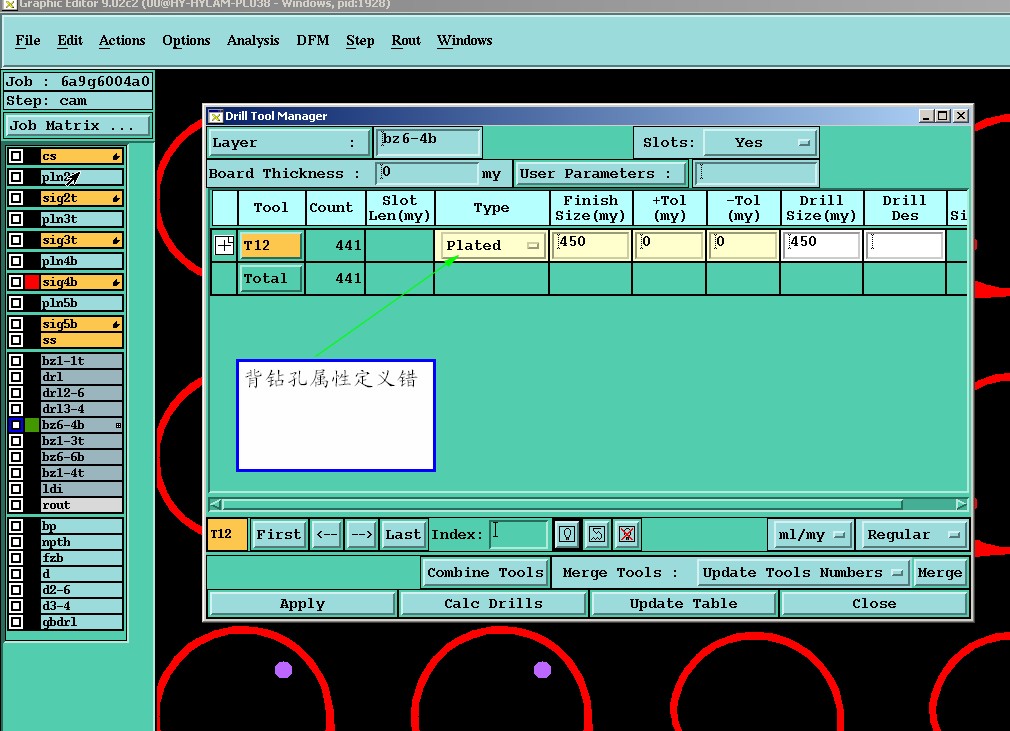Click the First navigation button

click(x=278, y=535)
